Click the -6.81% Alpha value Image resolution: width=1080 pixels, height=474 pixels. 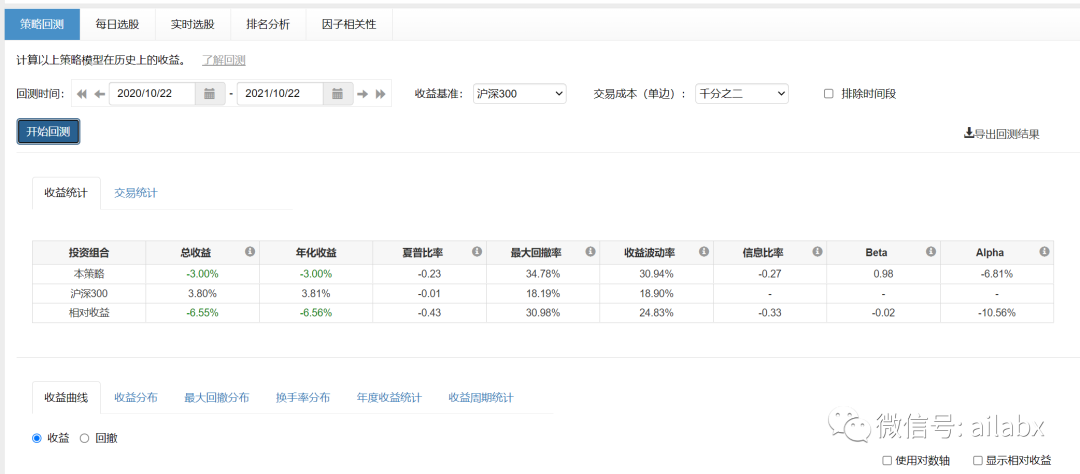(x=997, y=274)
